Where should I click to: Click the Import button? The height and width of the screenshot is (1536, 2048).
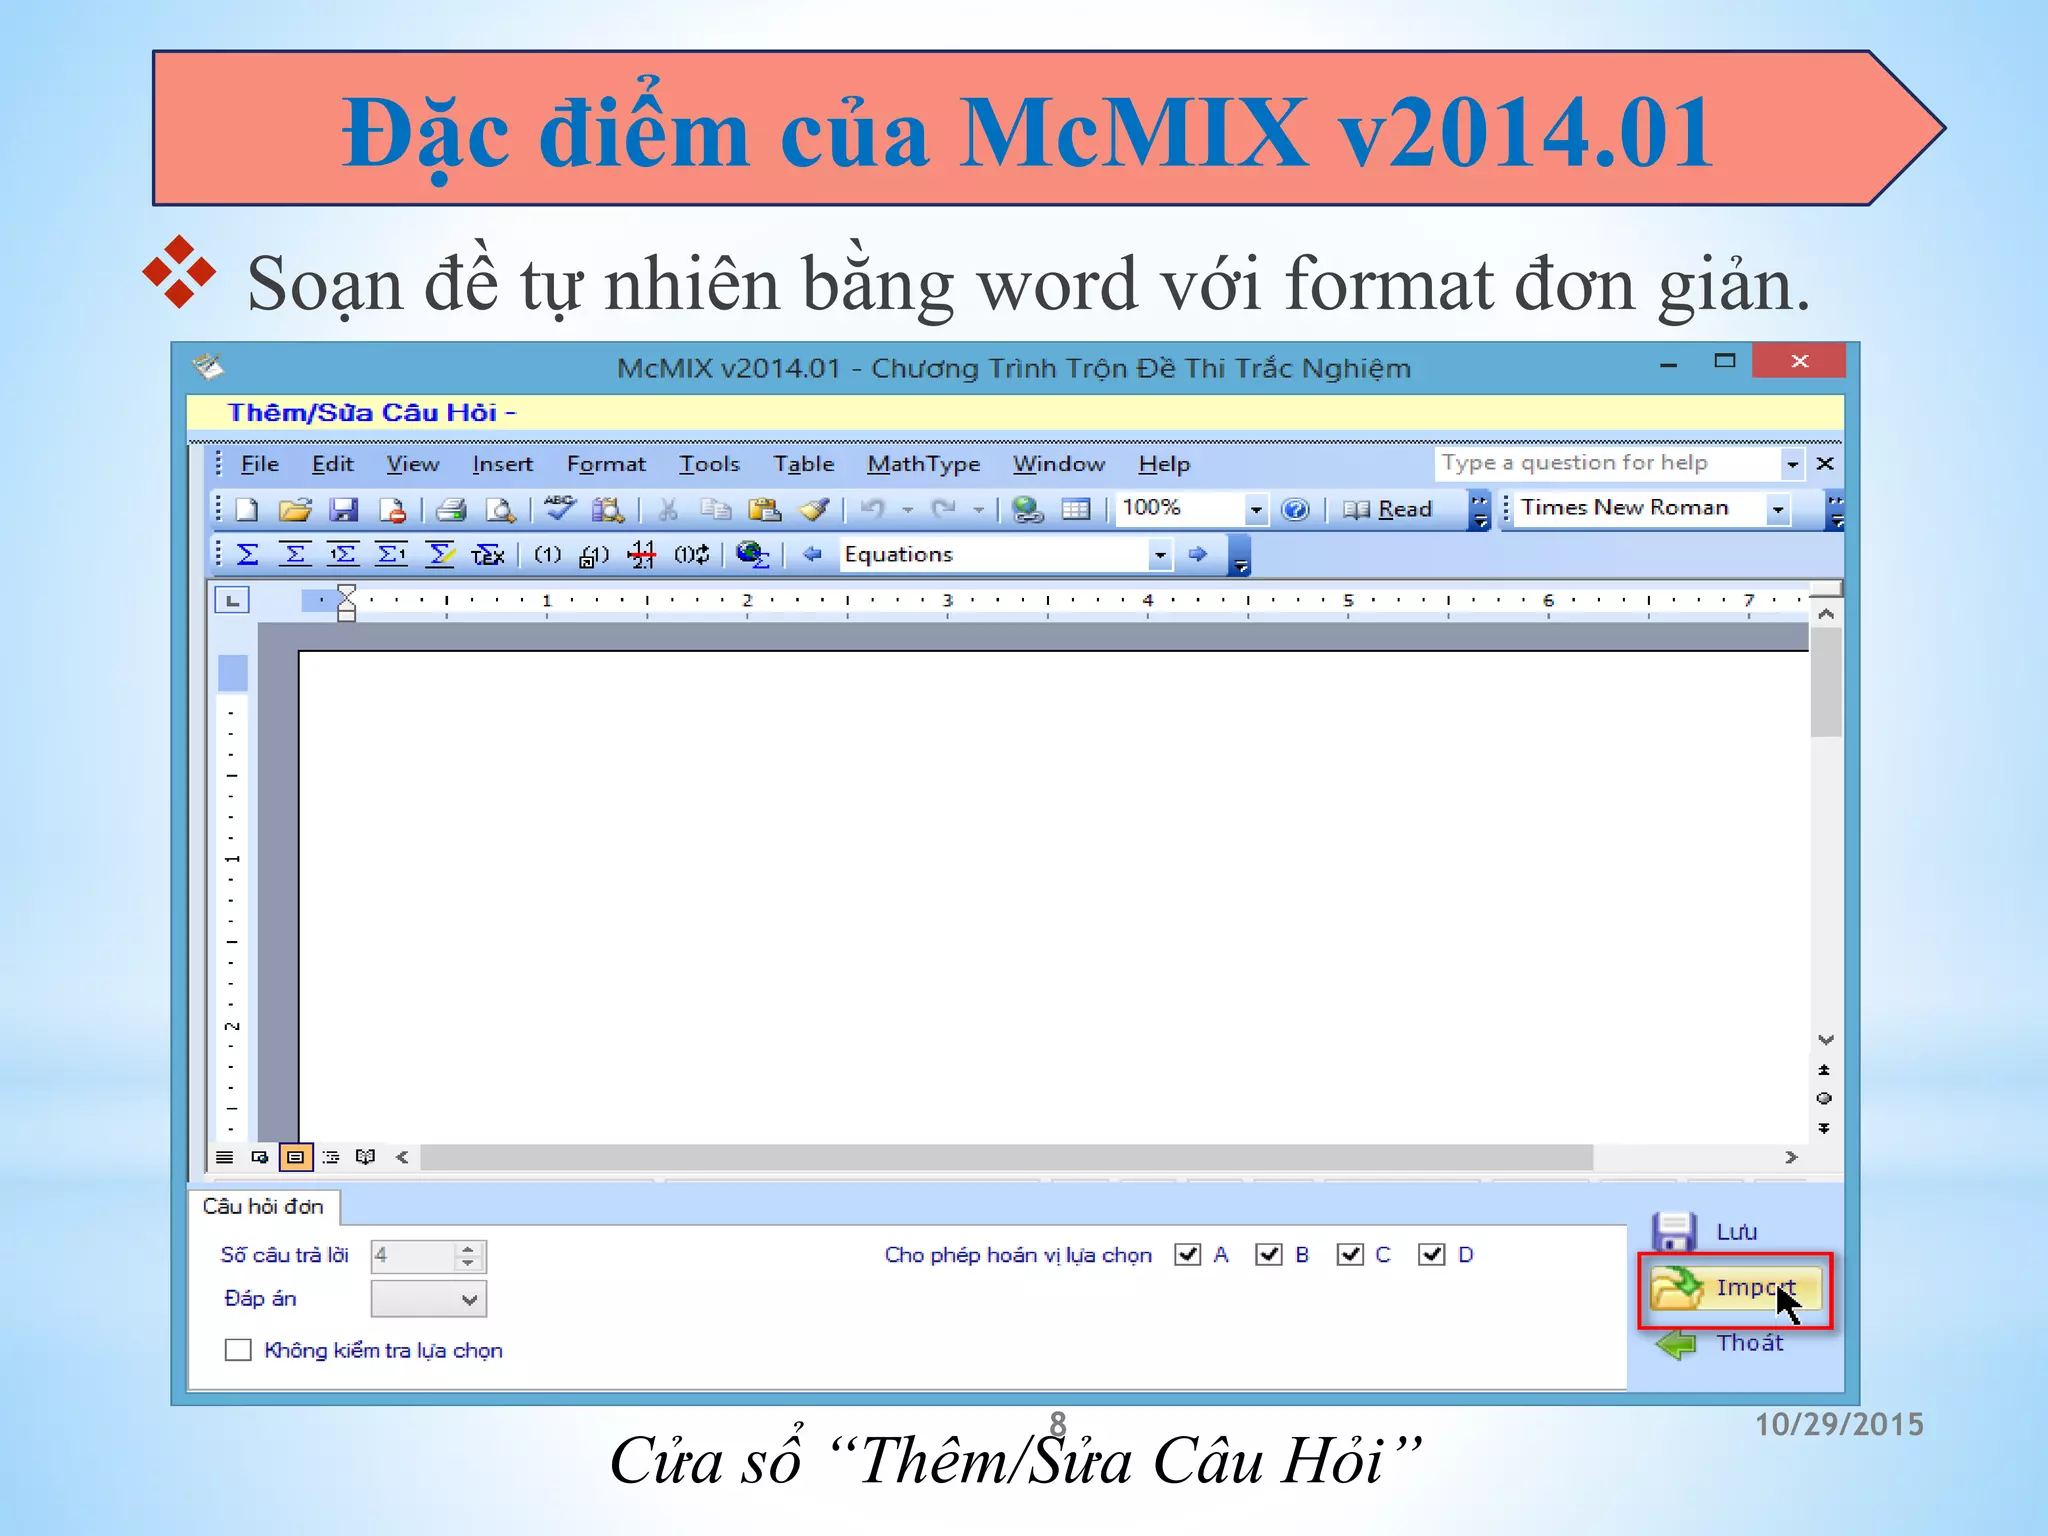[x=1735, y=1288]
